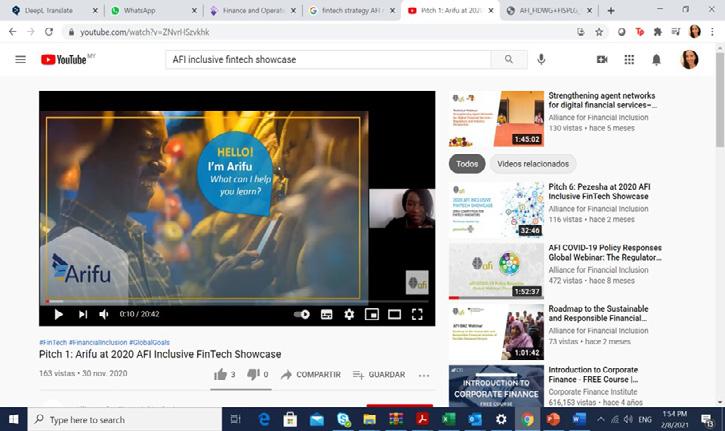Open the YouTube apps grid
The height and width of the screenshot is (431, 725).
click(x=629, y=59)
